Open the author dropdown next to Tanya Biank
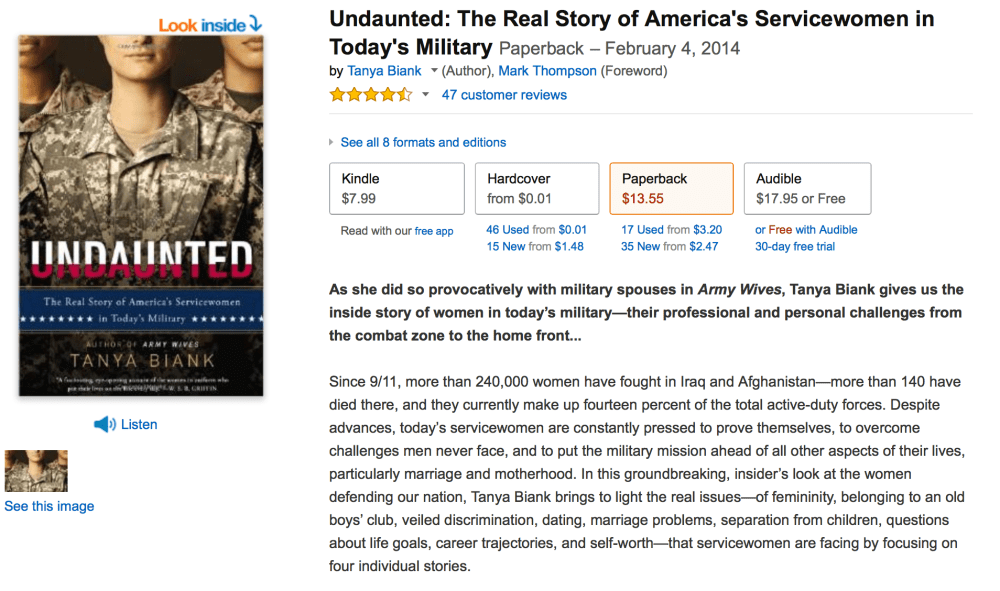This screenshot has width=1000, height=591. click(434, 71)
